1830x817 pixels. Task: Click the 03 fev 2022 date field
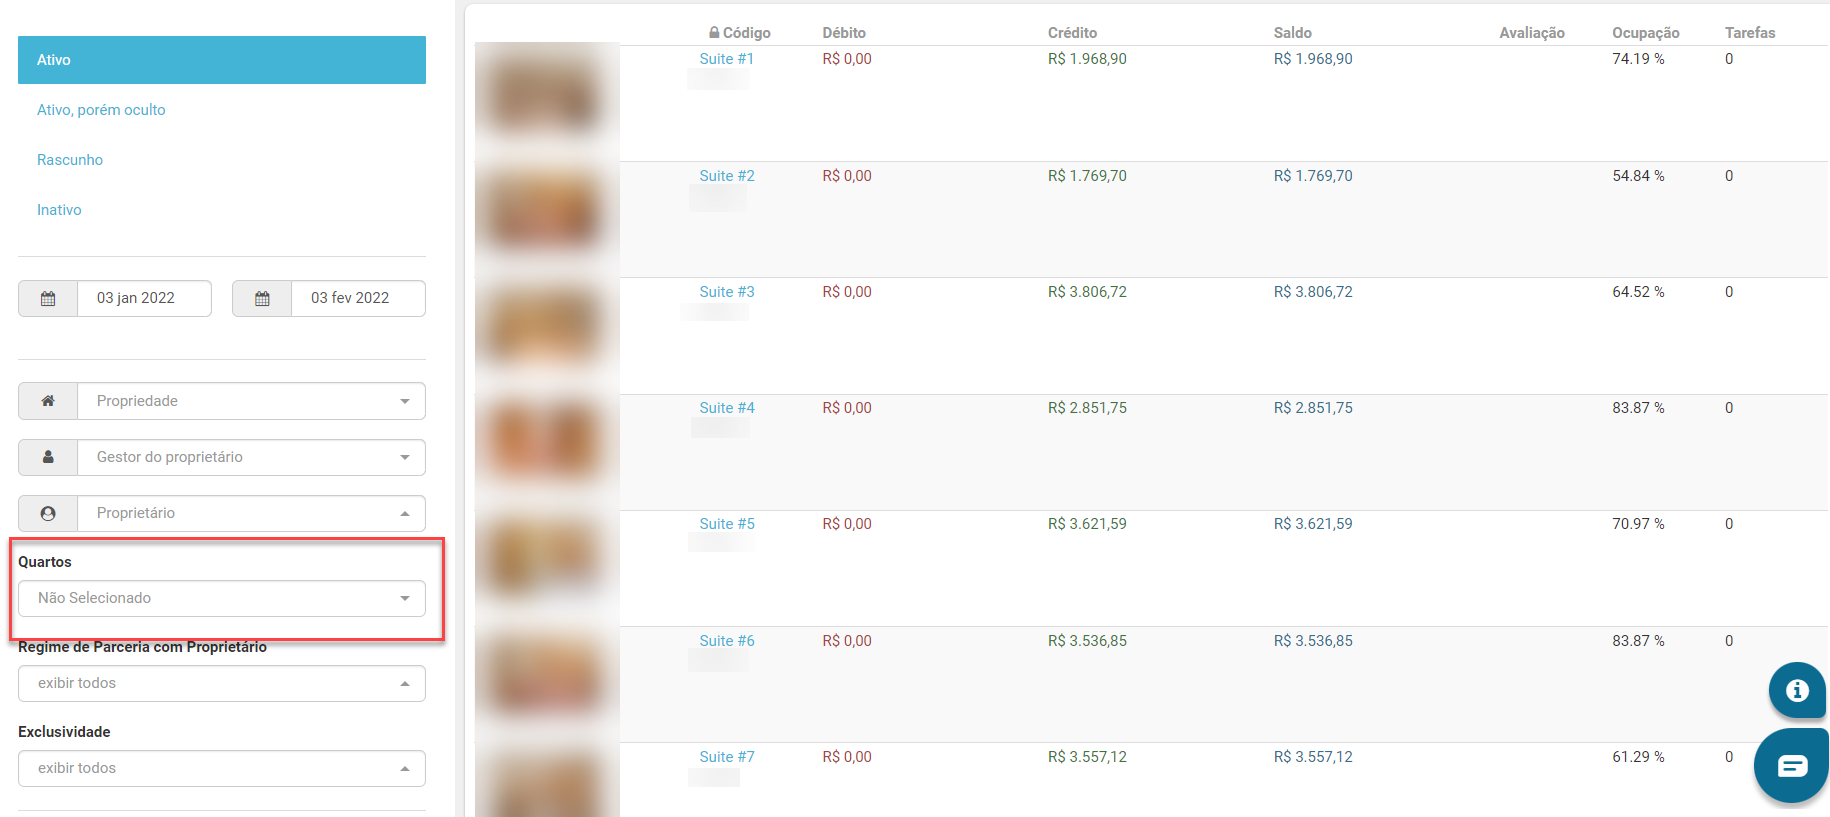pyautogui.click(x=358, y=298)
